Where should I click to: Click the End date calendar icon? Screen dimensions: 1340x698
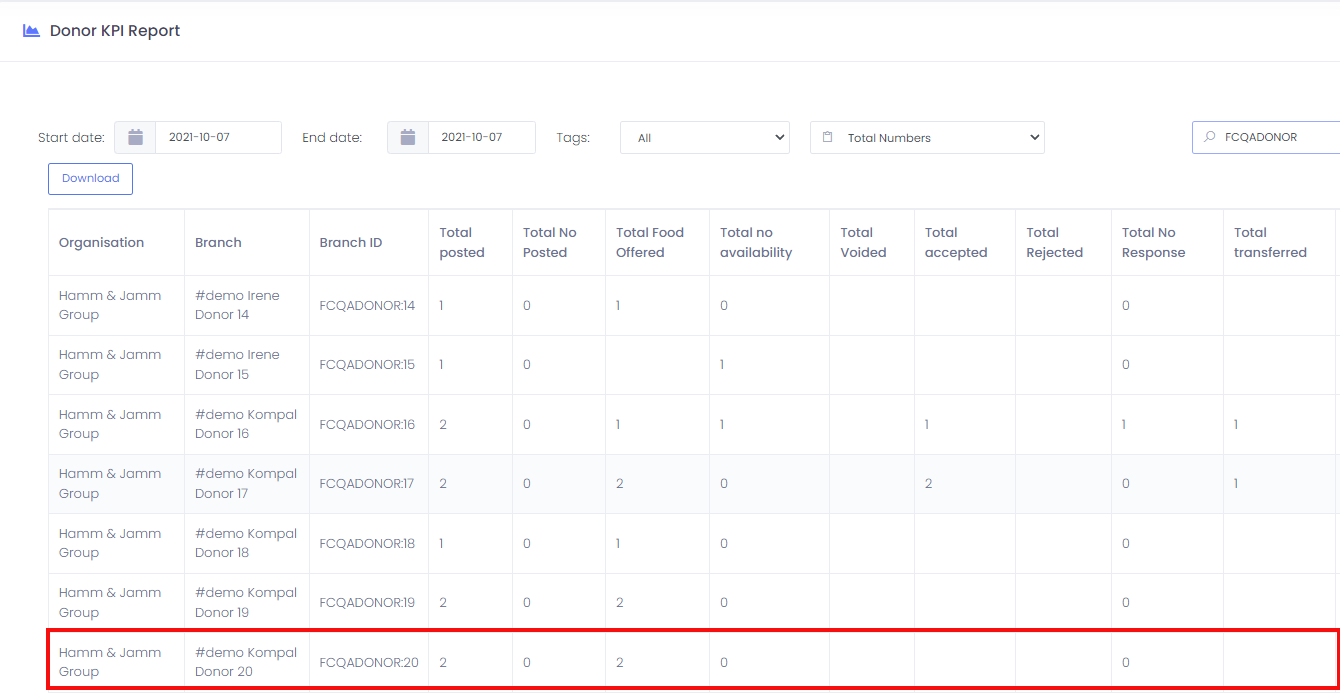(408, 138)
